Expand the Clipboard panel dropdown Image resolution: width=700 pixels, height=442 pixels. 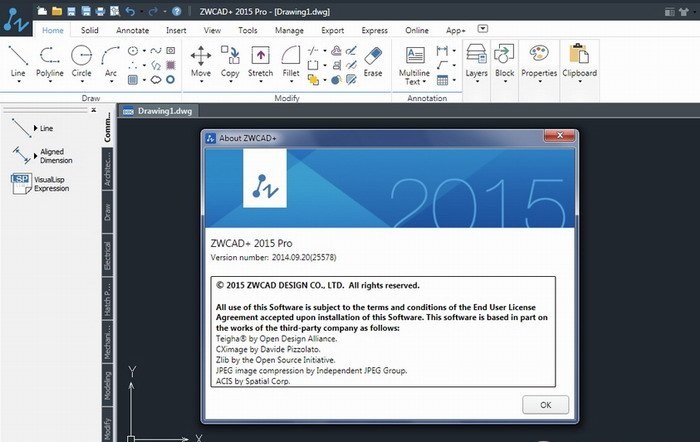579,81
